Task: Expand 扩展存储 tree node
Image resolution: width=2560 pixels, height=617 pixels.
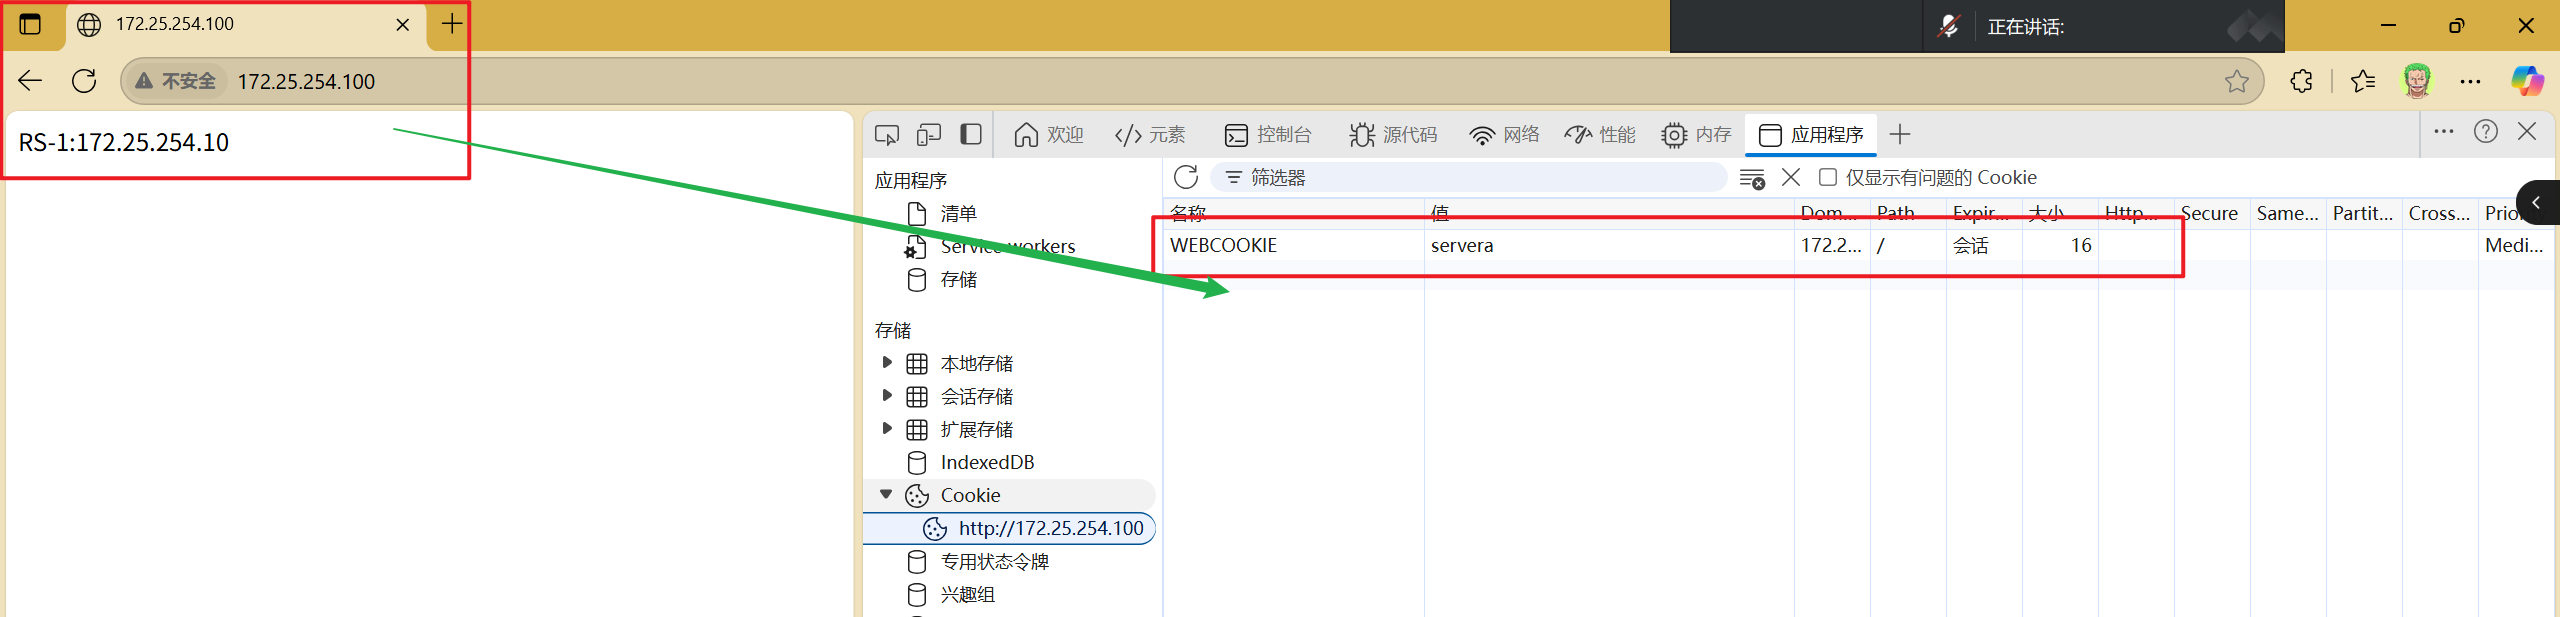Action: click(886, 428)
